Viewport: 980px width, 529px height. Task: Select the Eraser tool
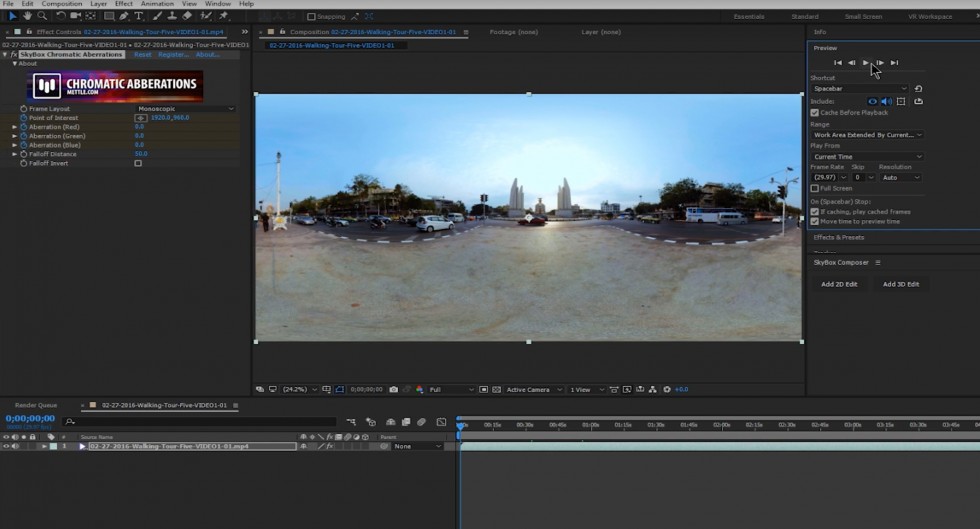tap(187, 16)
